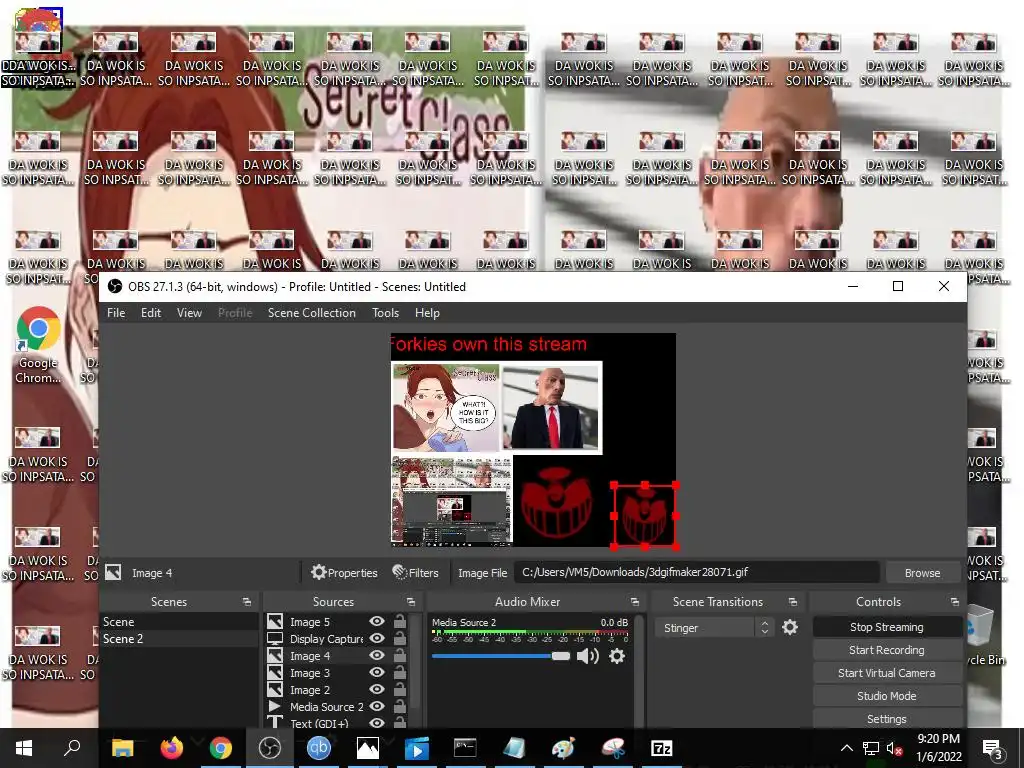Open OBS Settings from Controls
Viewport: 1024px width, 768px height.
(x=886, y=718)
